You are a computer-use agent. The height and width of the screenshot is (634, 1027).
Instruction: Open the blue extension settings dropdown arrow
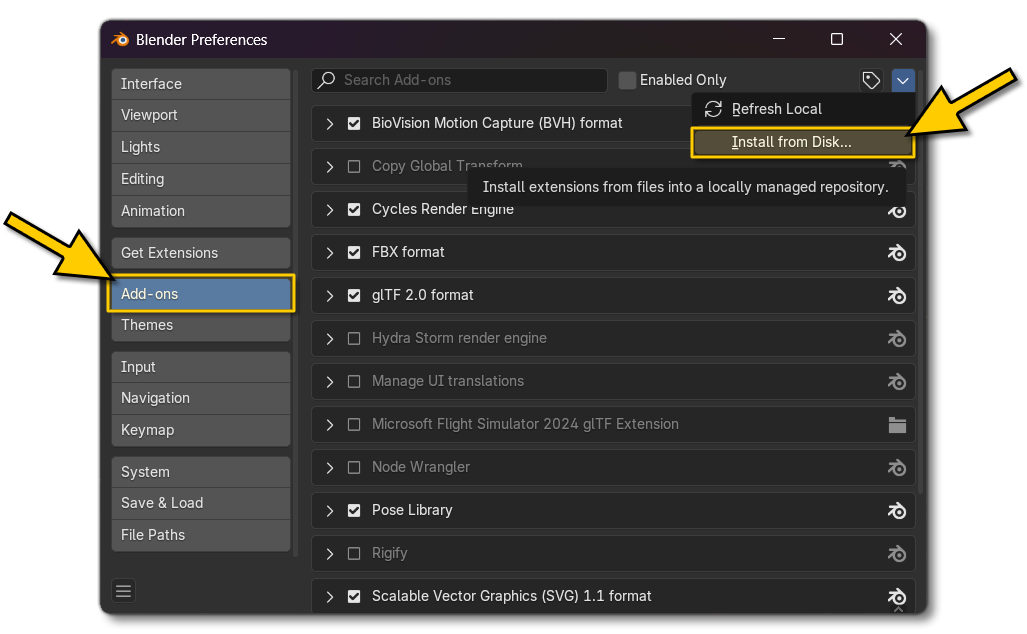903,80
